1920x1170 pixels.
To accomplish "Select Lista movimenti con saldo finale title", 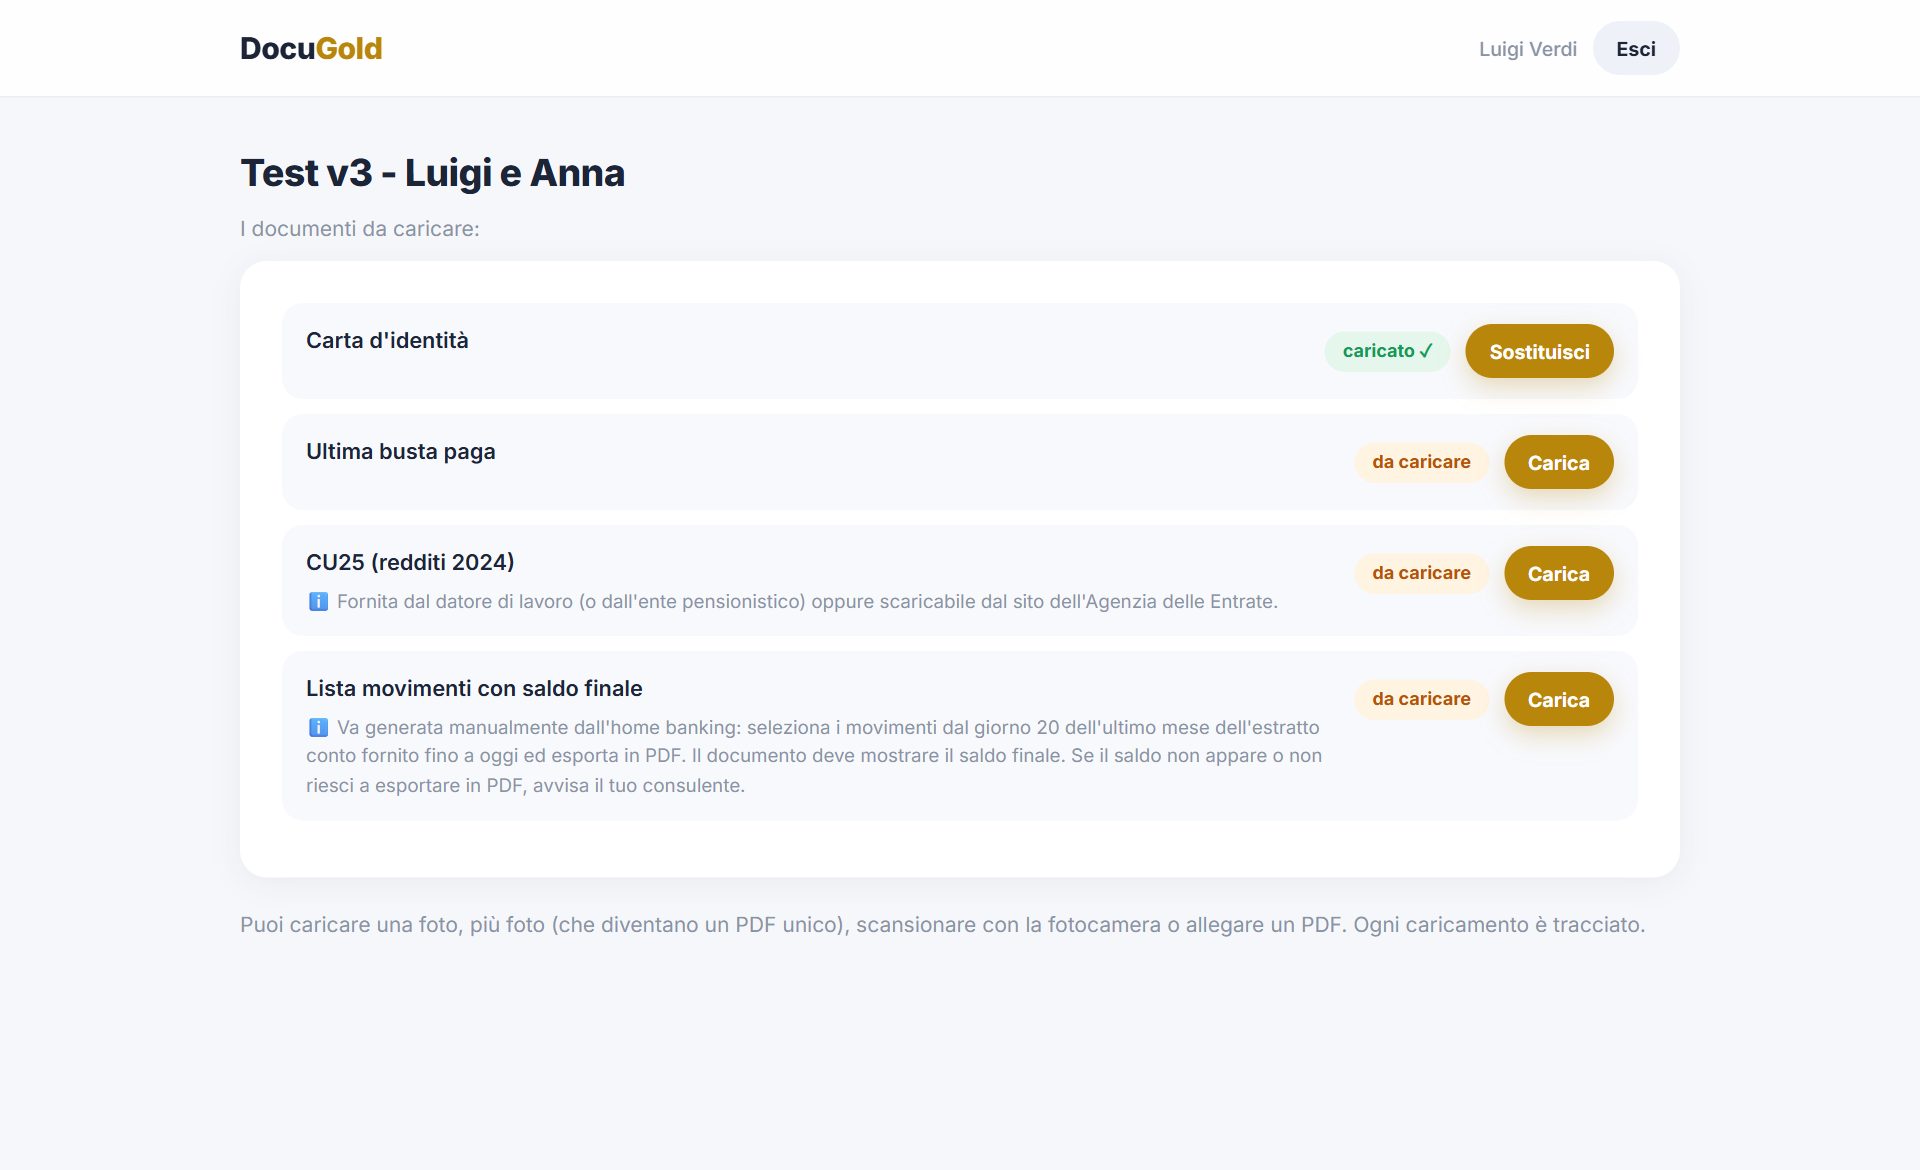I will (474, 688).
